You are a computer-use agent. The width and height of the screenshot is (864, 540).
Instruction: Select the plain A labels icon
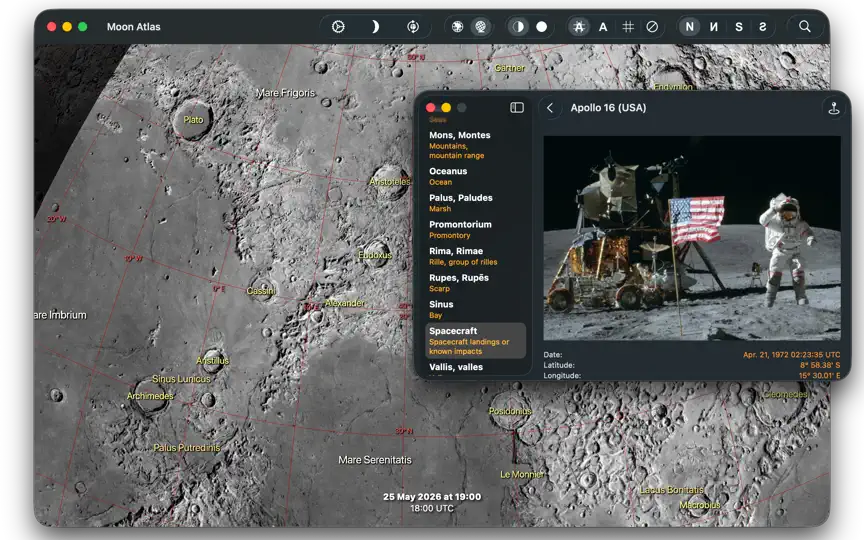pyautogui.click(x=603, y=26)
